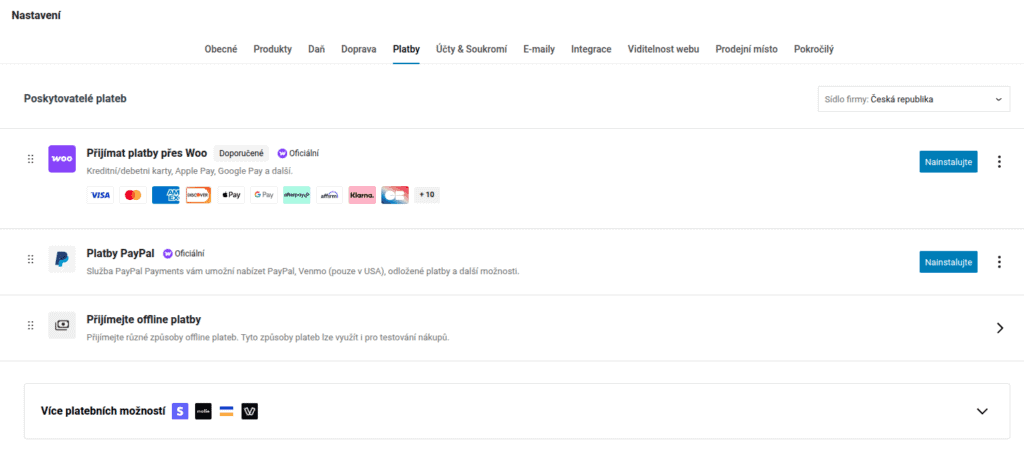
Task: Open three-dot menu for Platby PayPal
Action: 999,262
